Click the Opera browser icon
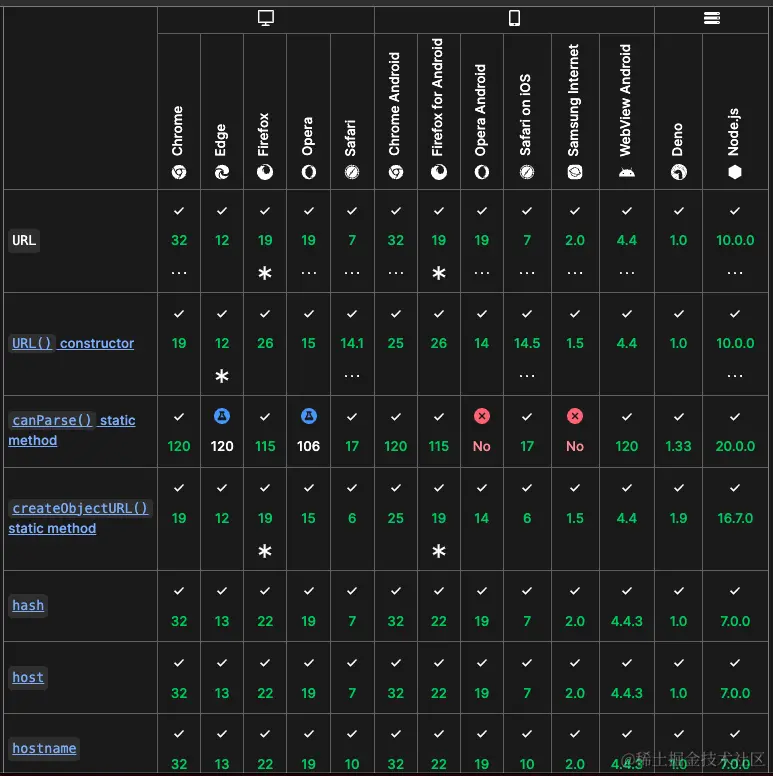773x776 pixels. [308, 172]
